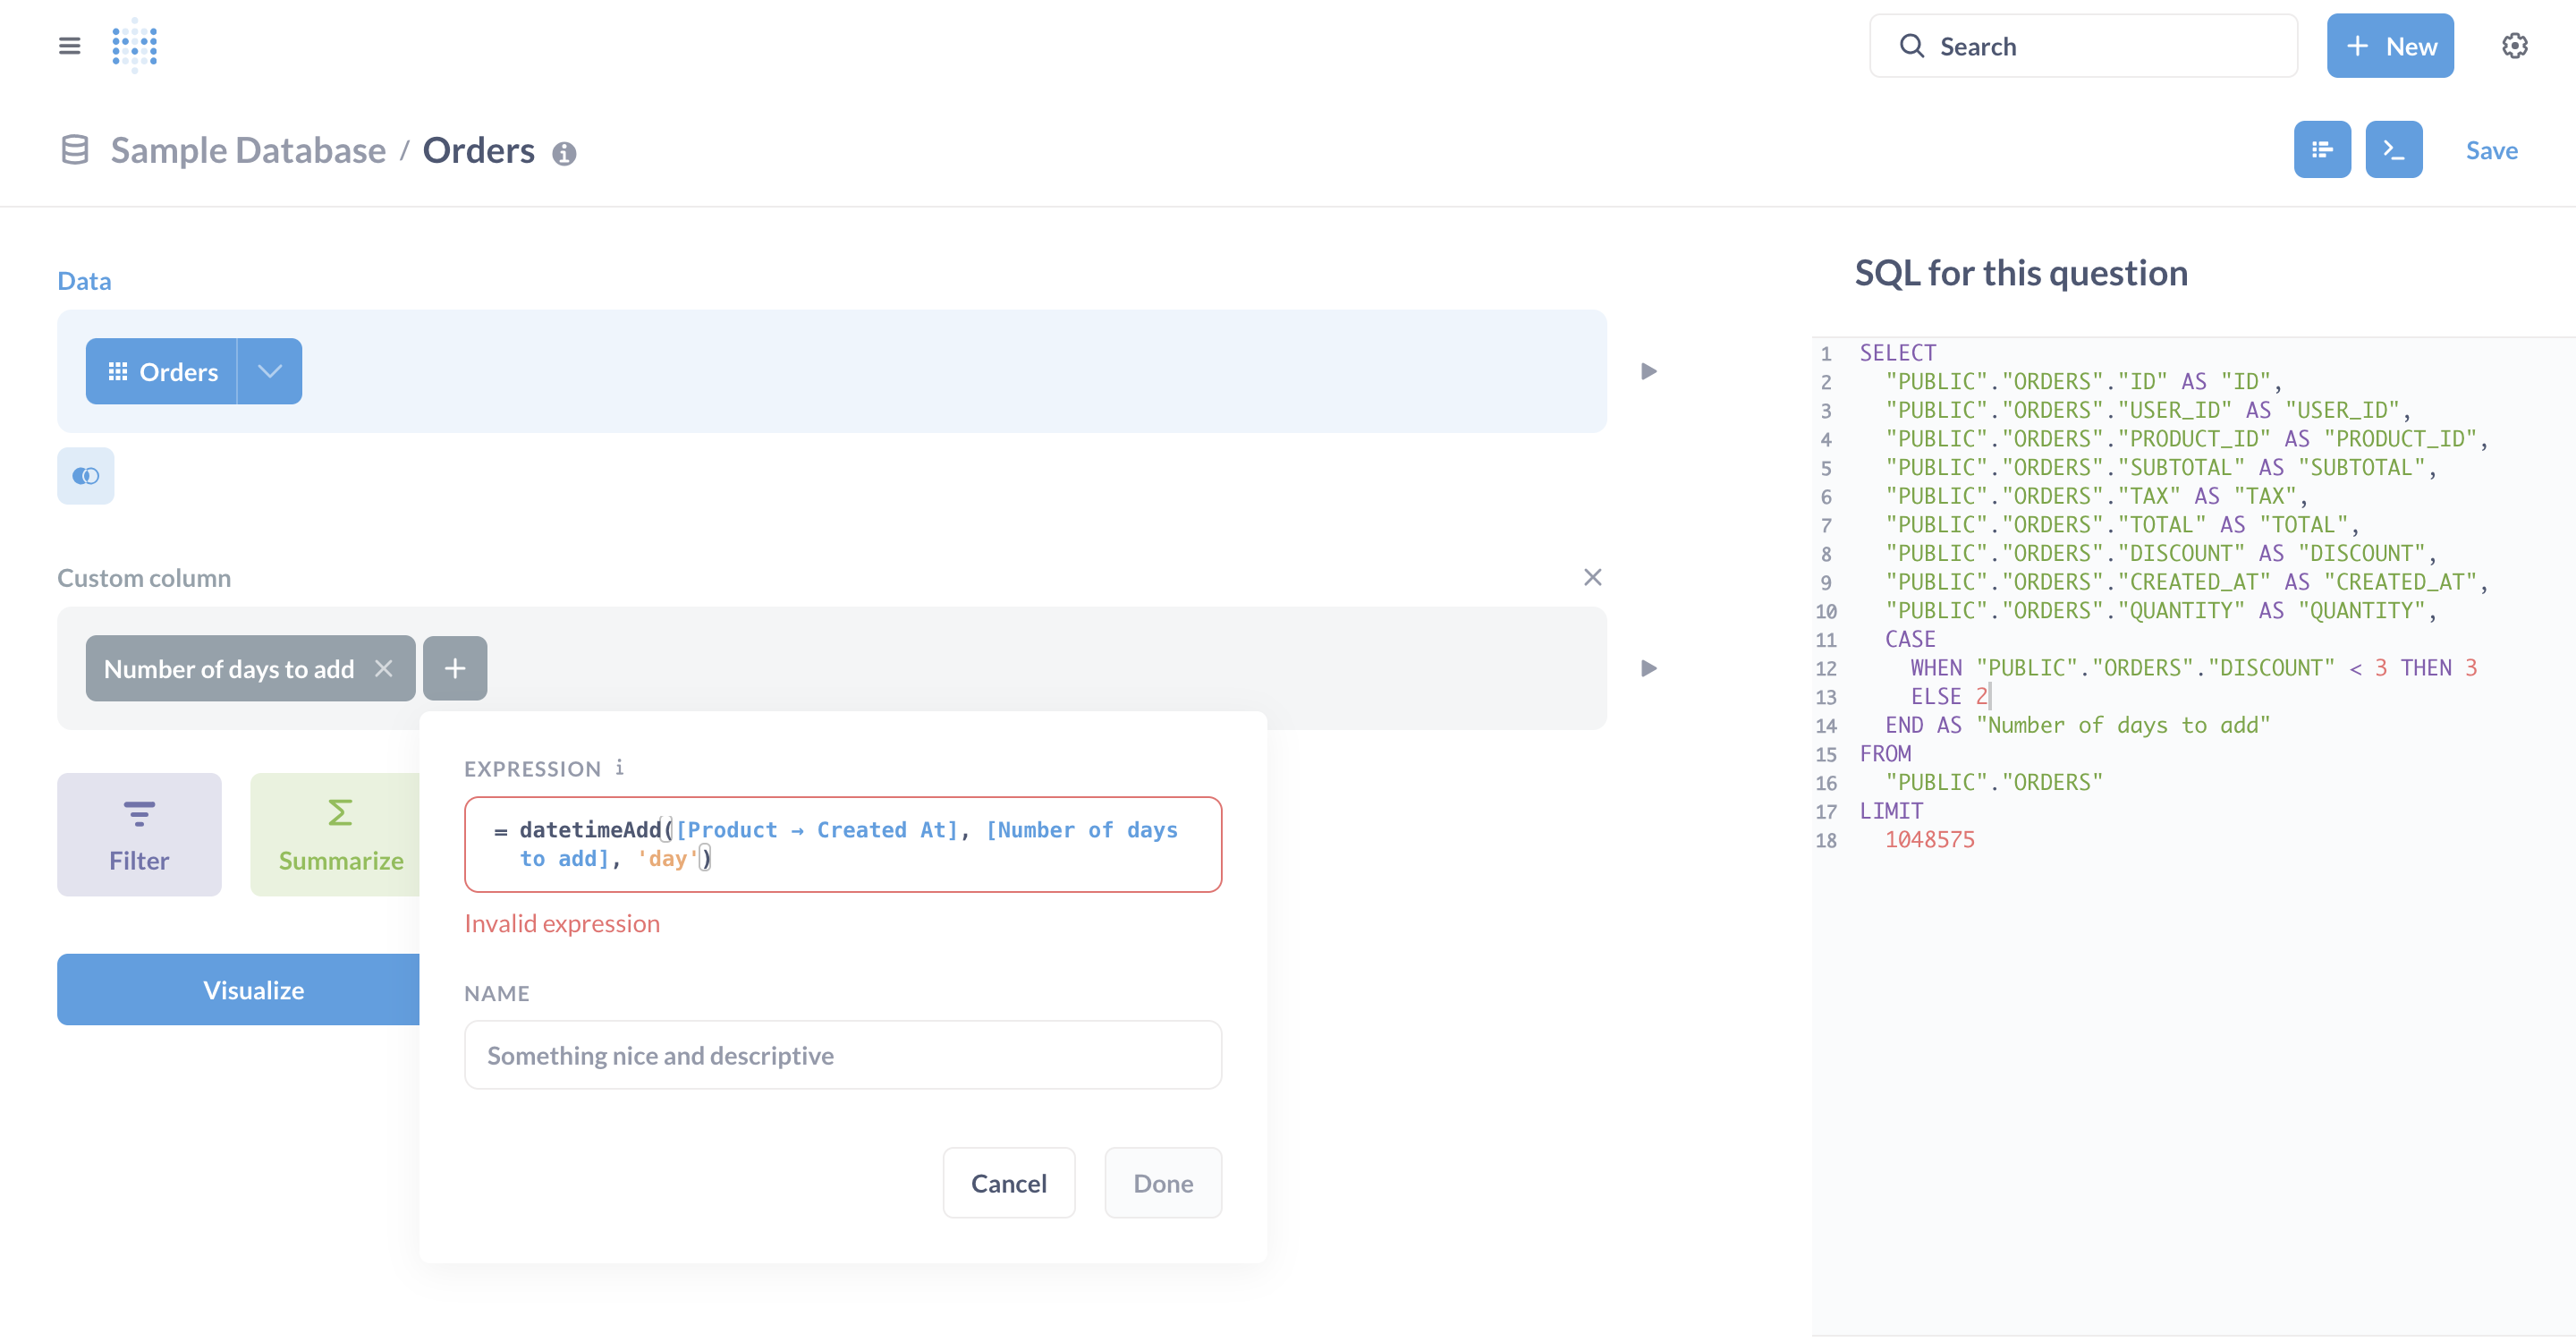
Task: Expand the Orders table column picker
Action: tap(270, 371)
